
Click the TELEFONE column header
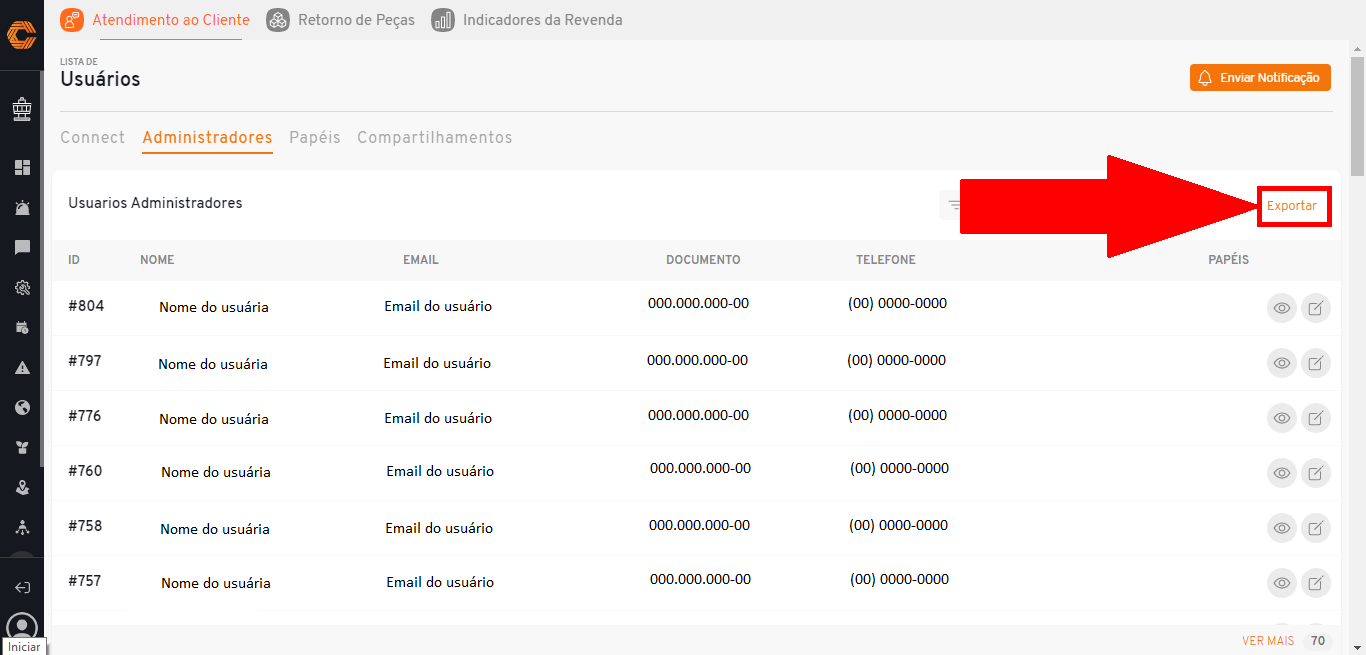(886, 260)
